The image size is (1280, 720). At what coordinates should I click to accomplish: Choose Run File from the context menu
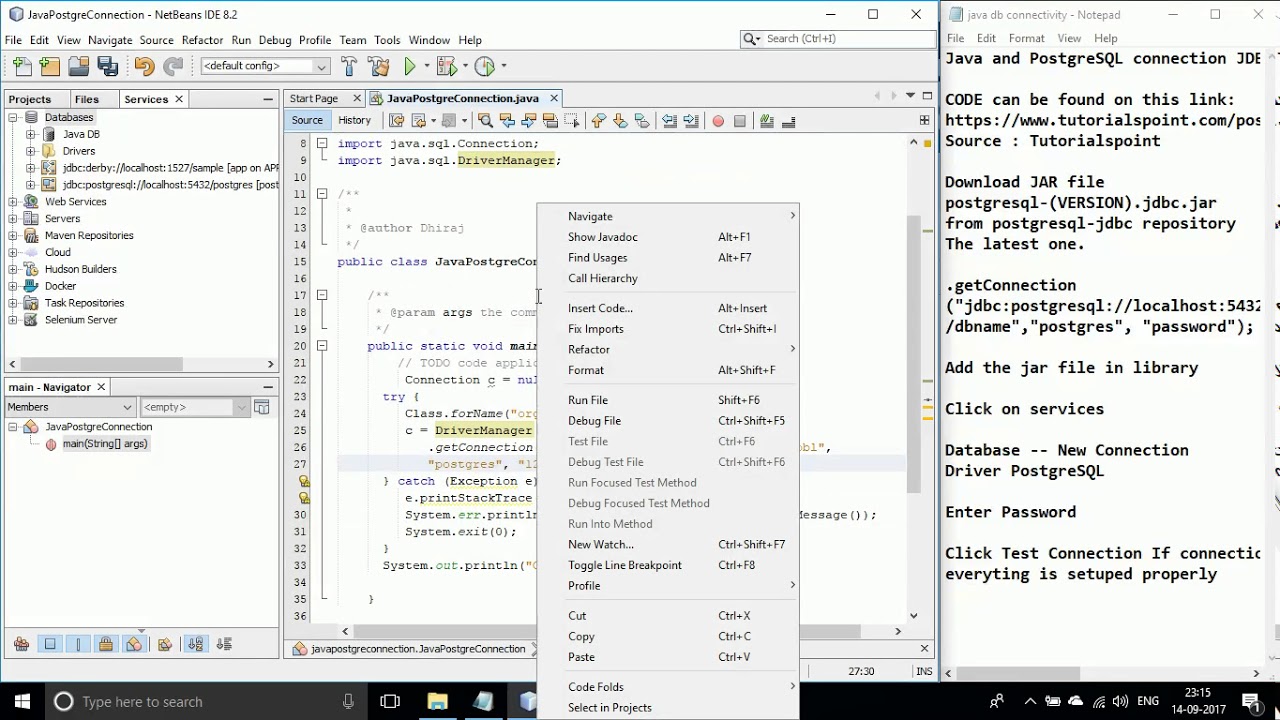(668, 400)
